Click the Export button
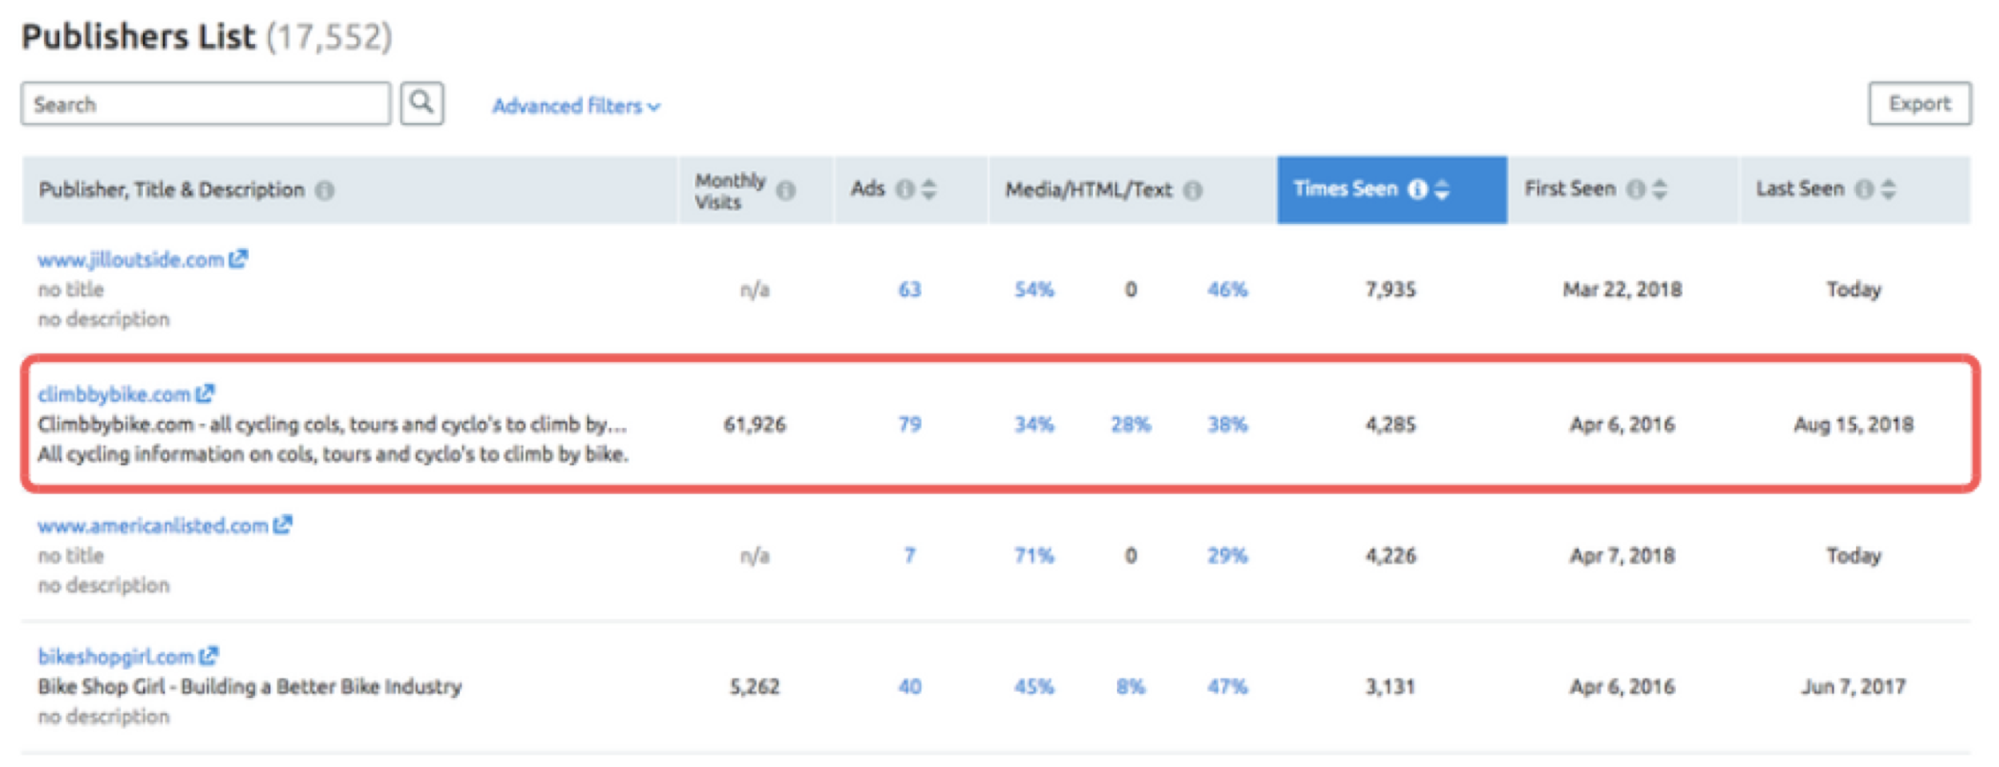Image resolution: width=1999 pixels, height=767 pixels. (x=1920, y=103)
